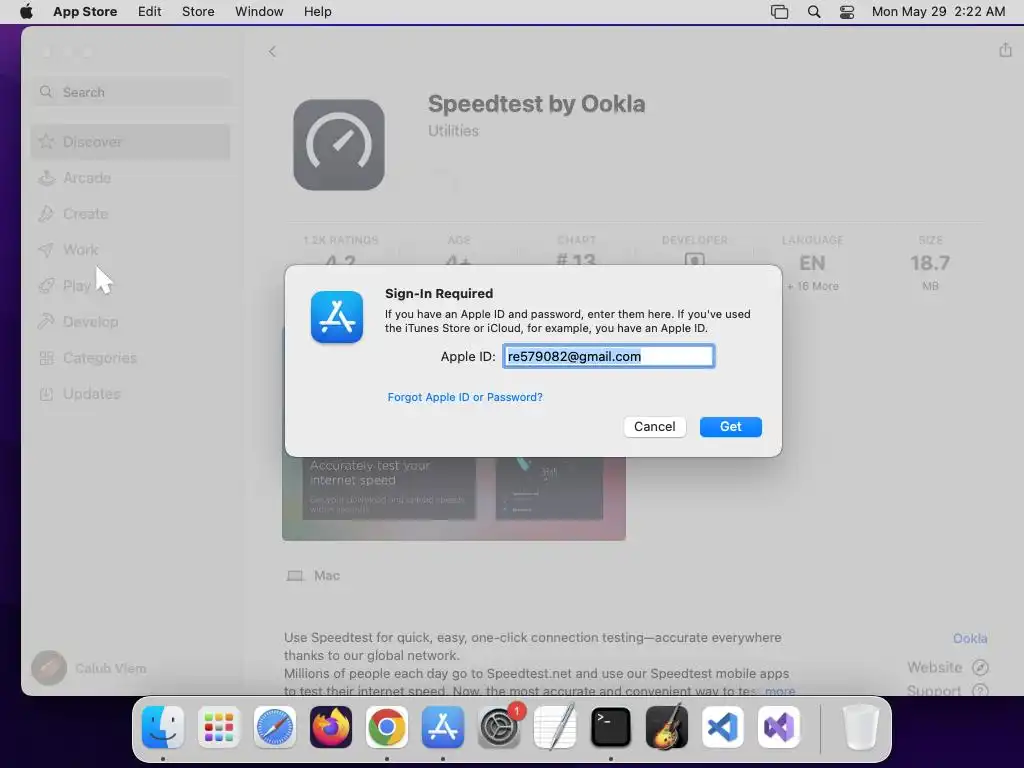This screenshot has width=1024, height=768.
Task: Open first screenshot 'Accurately test your internet speed'
Action: (389, 488)
